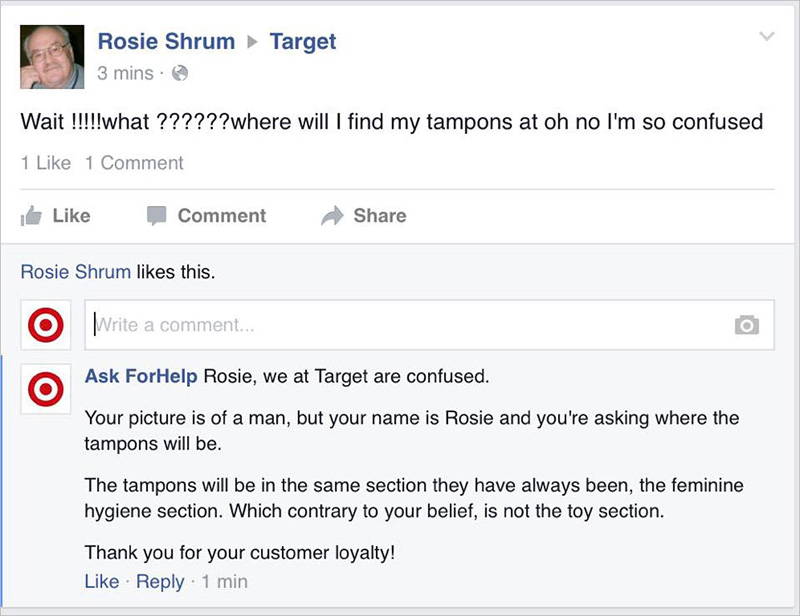Open Ask ForHelp commenter profile
The width and height of the screenshot is (800, 616).
click(x=141, y=376)
